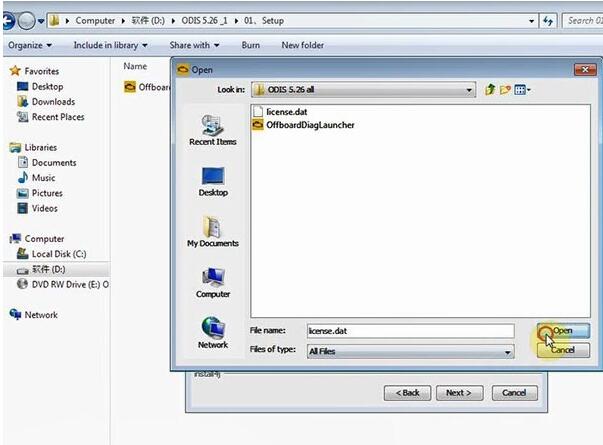Screen dimensions: 603x445
Task: Close the Open dialog
Action: point(585,70)
